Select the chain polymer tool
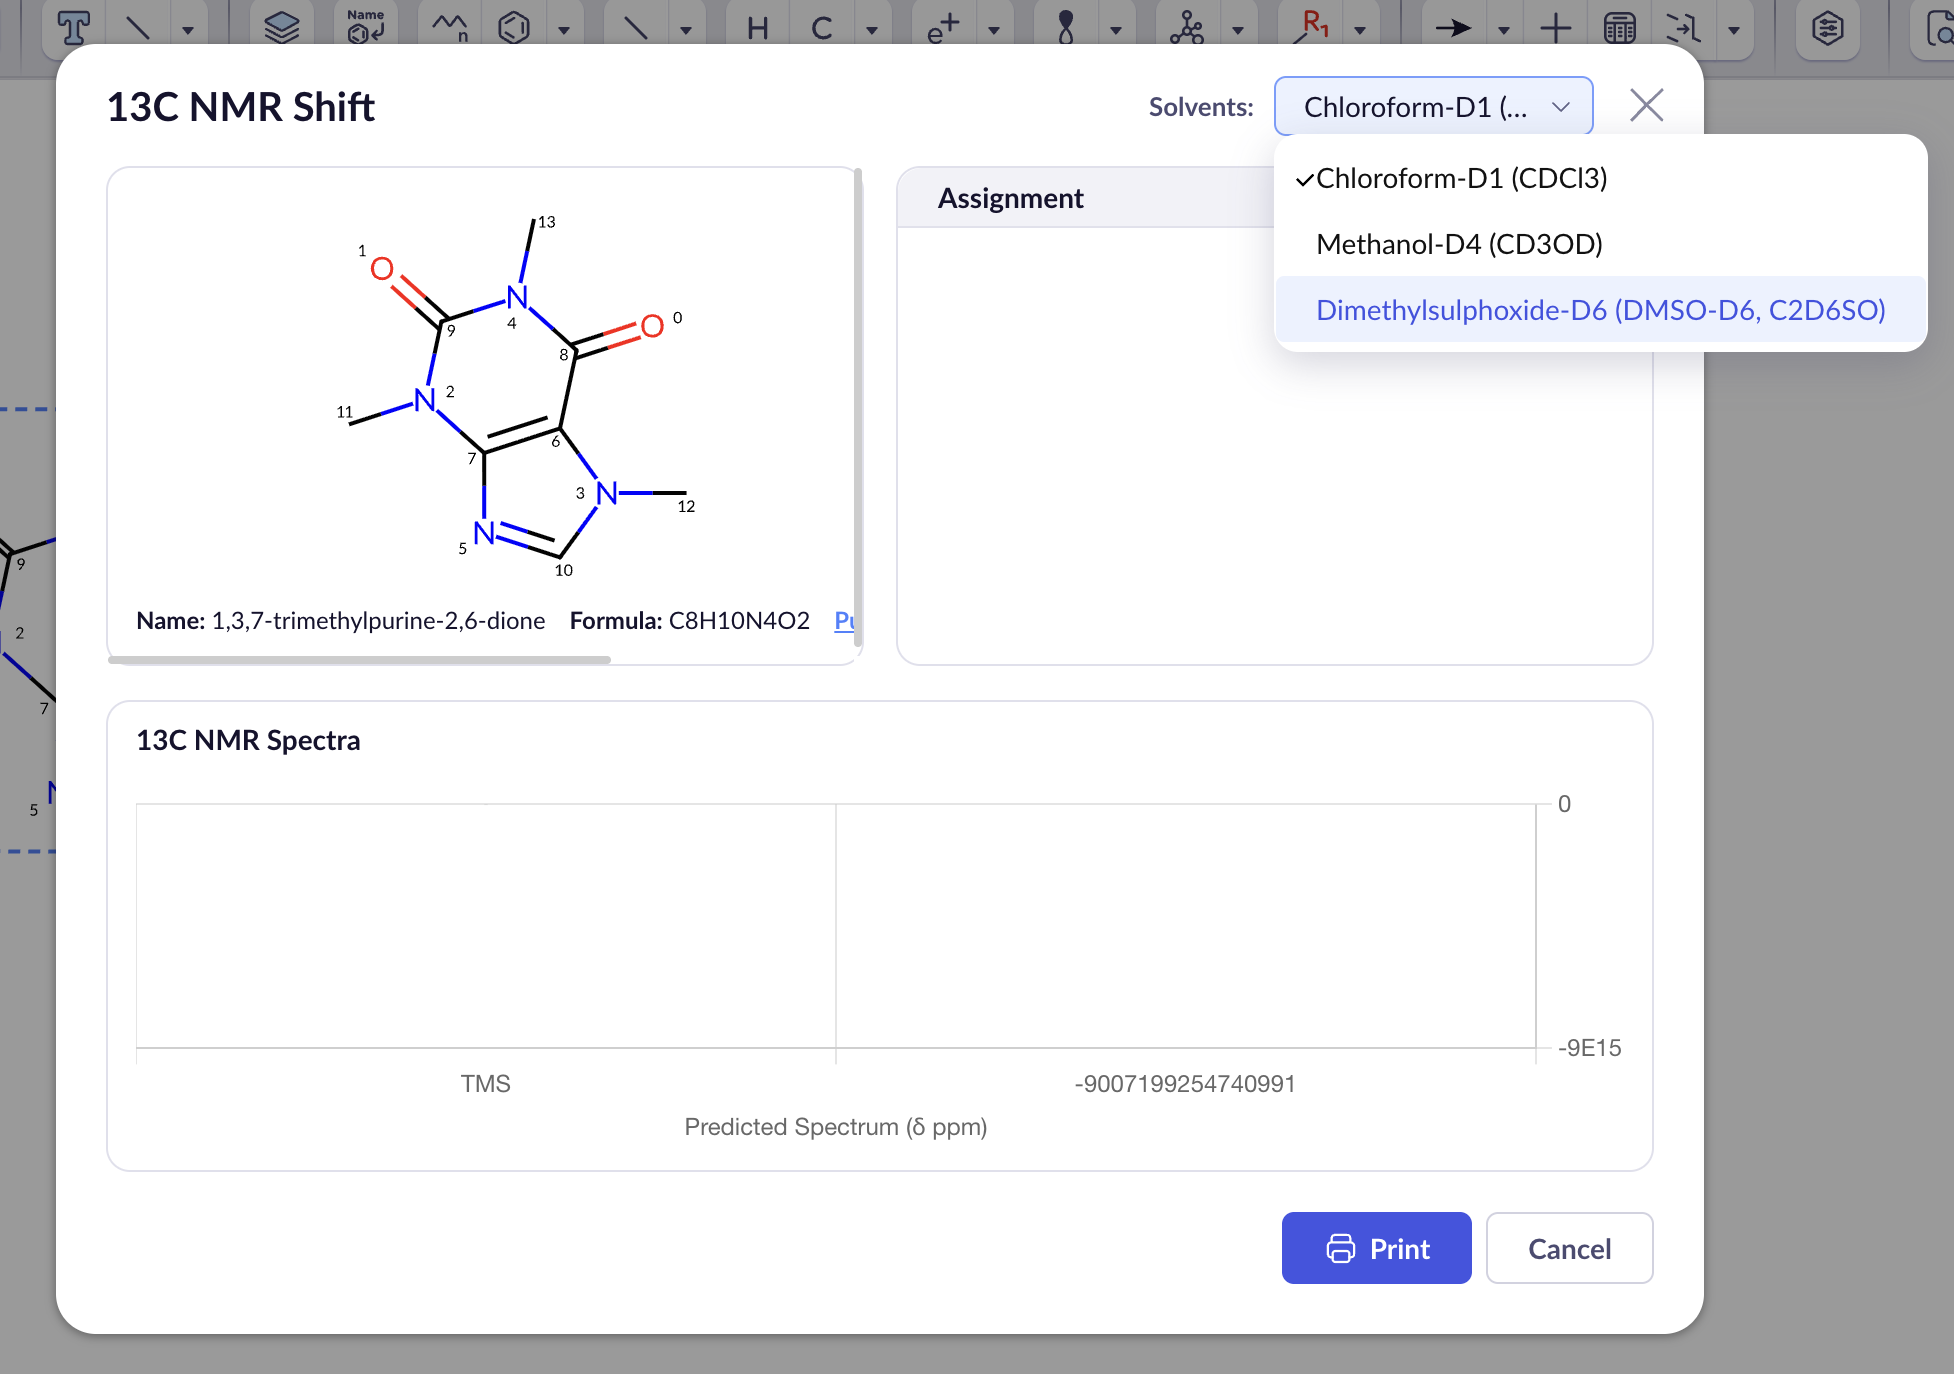Screen dimensions: 1954x1374 (x=450, y=27)
